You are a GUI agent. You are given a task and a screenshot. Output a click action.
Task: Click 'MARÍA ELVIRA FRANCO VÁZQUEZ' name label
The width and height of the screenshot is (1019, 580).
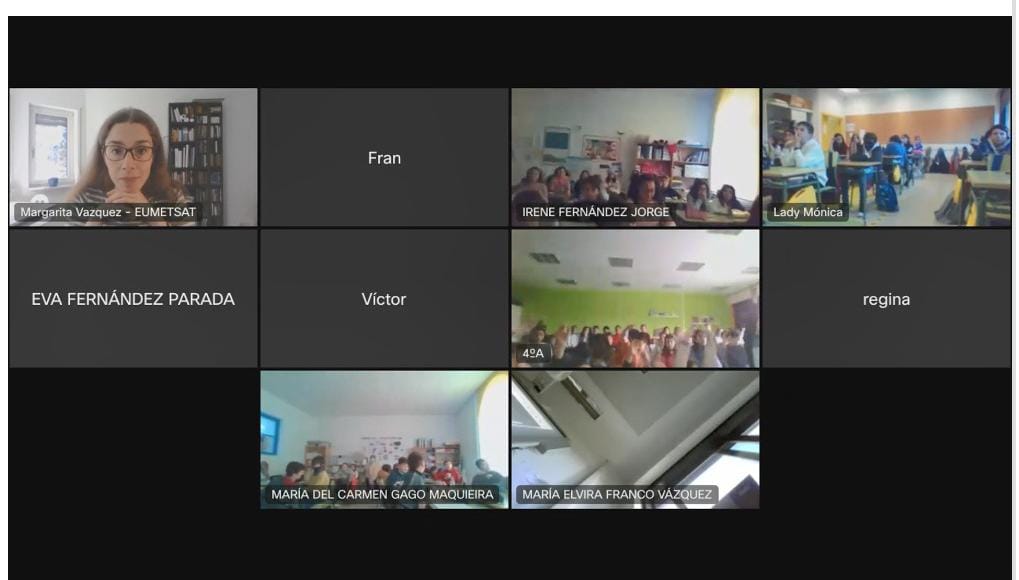pyautogui.click(x=617, y=494)
